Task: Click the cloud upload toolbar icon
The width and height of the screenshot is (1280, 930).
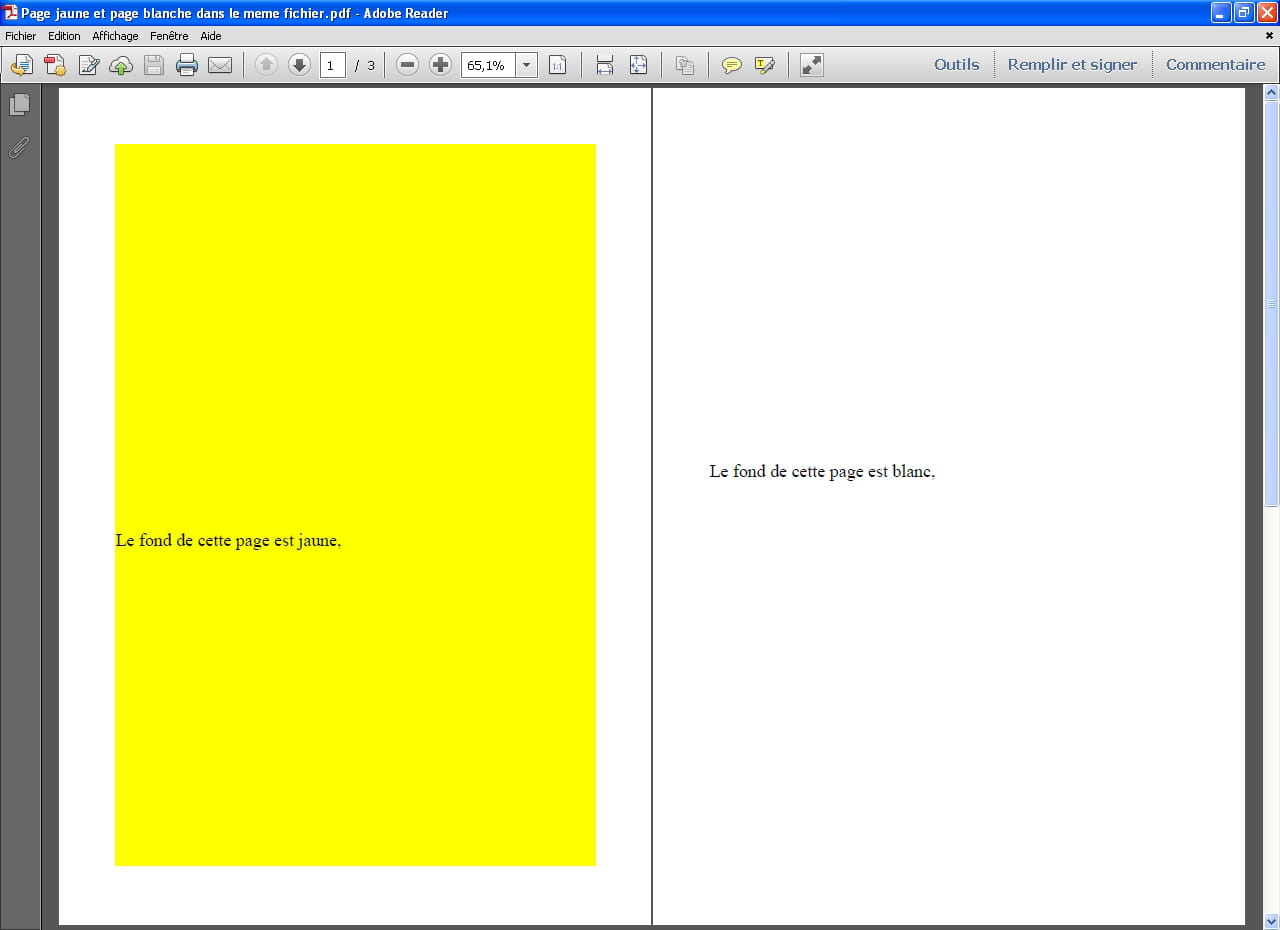Action: pos(121,65)
